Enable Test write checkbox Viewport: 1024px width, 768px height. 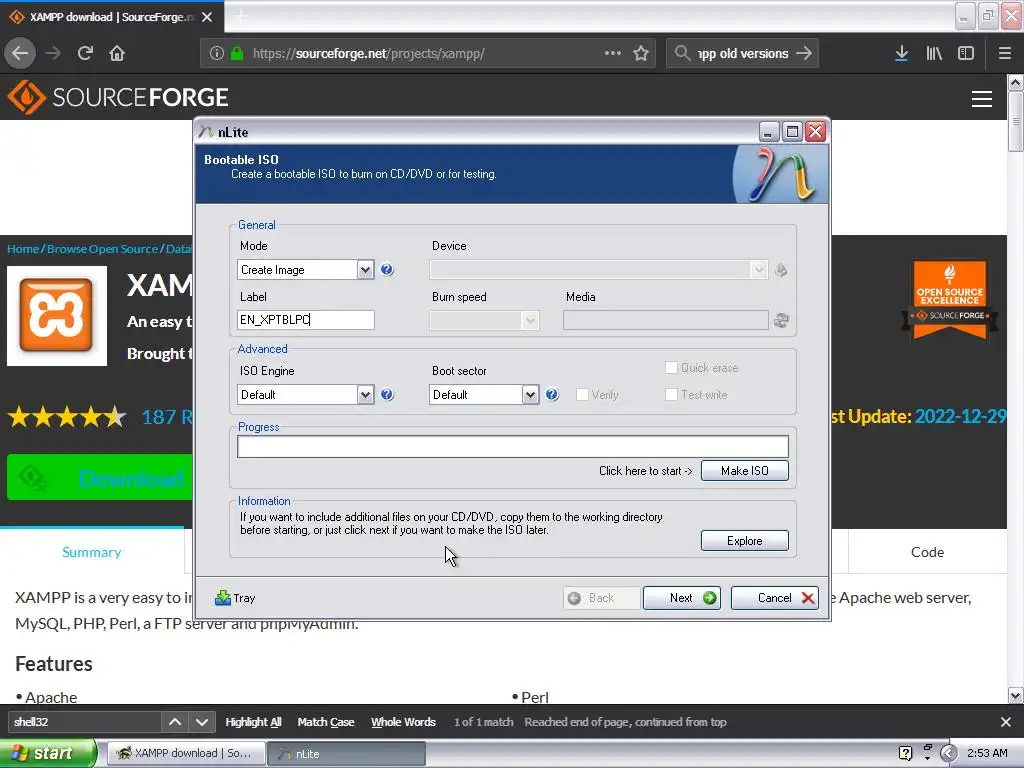pyautogui.click(x=671, y=394)
